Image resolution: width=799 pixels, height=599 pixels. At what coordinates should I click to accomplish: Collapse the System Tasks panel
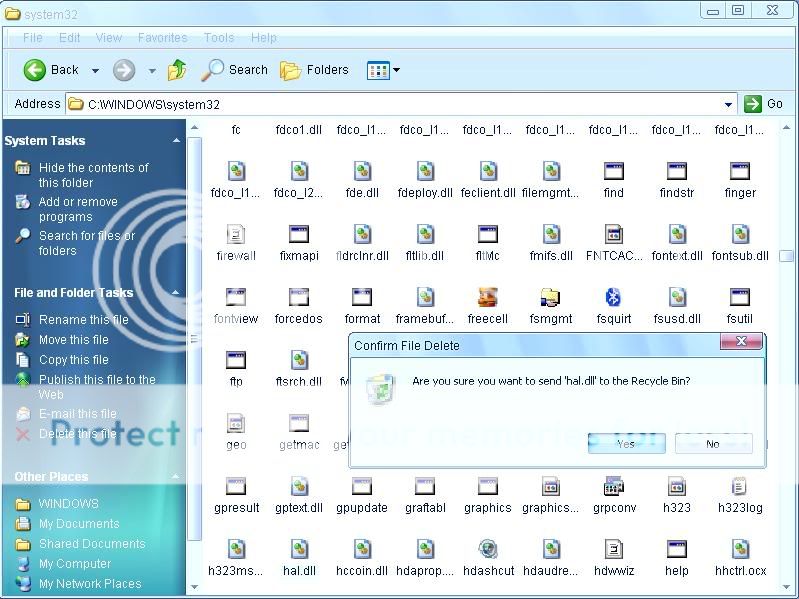pos(177,141)
